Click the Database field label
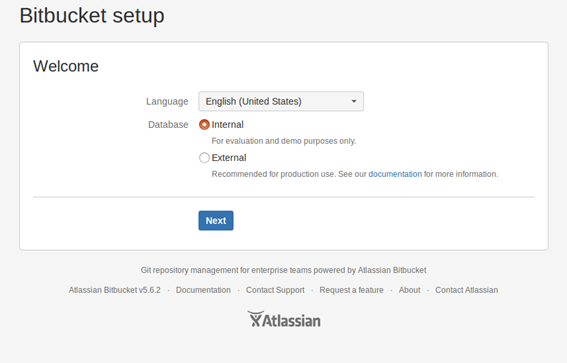 168,125
